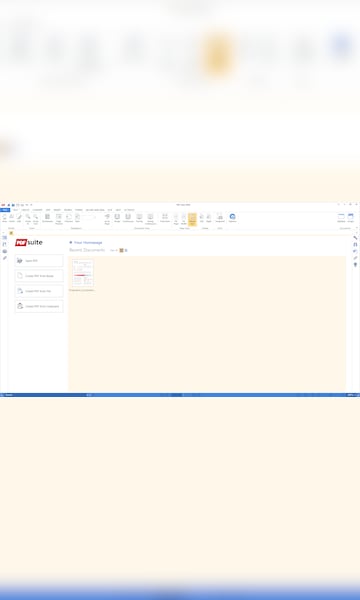Expand the Arrange windows dropdown

point(350,218)
